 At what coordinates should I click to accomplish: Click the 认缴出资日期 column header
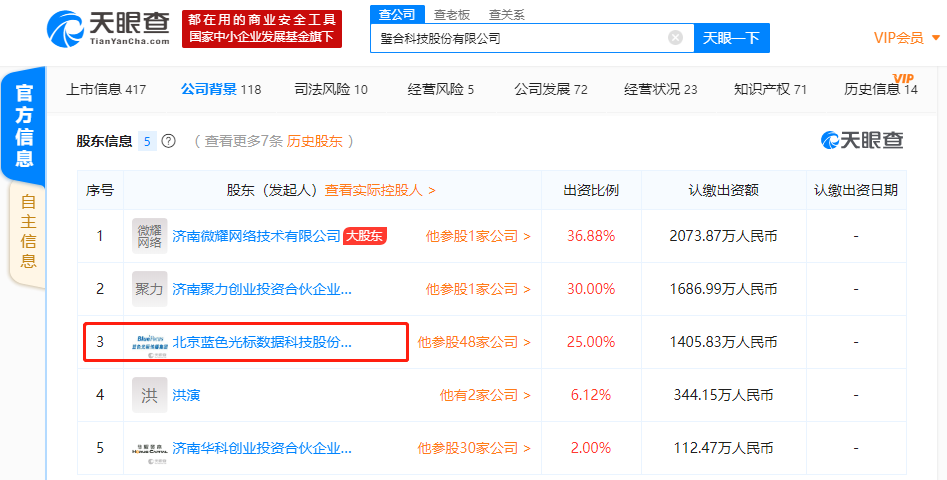856,190
